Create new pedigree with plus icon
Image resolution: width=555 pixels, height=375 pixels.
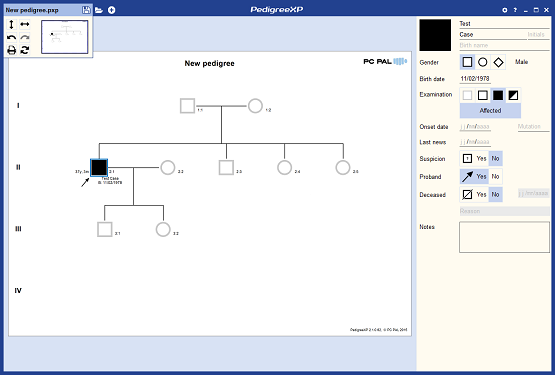click(x=111, y=10)
